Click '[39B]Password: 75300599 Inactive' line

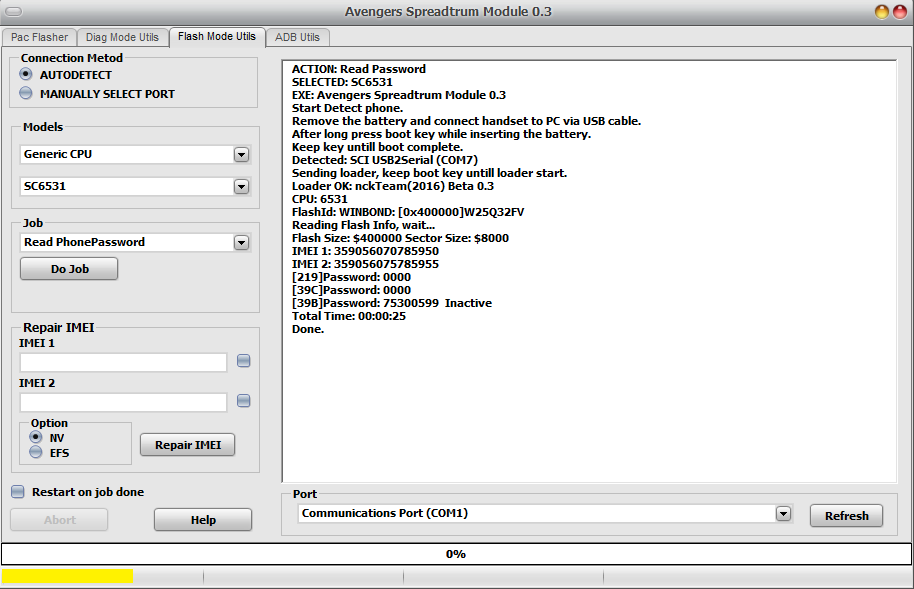tap(392, 303)
